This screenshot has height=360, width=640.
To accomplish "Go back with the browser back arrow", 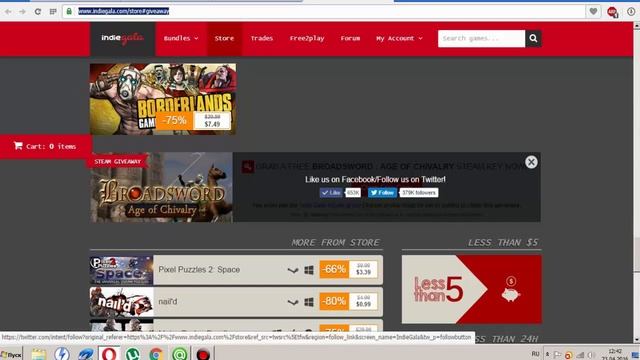I will 8,12.
